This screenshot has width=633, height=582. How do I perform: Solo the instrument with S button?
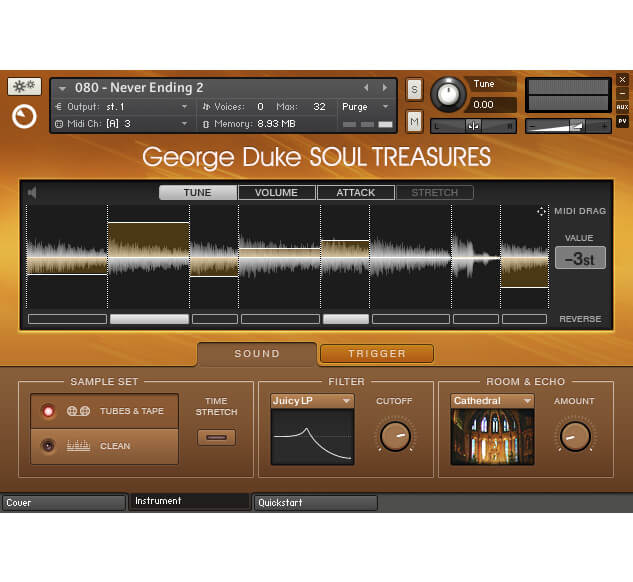[414, 89]
